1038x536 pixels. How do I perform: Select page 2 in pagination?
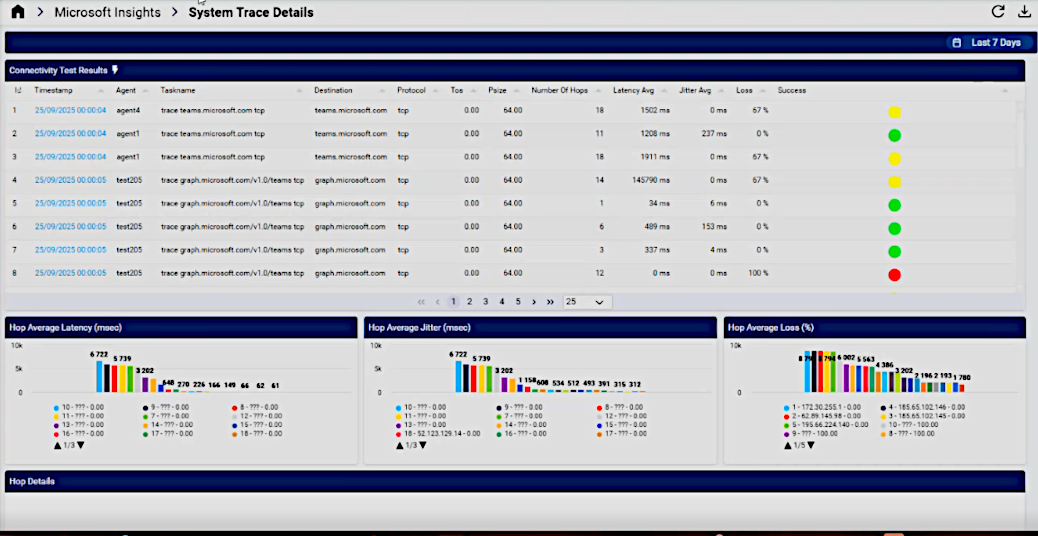pyautogui.click(x=469, y=302)
